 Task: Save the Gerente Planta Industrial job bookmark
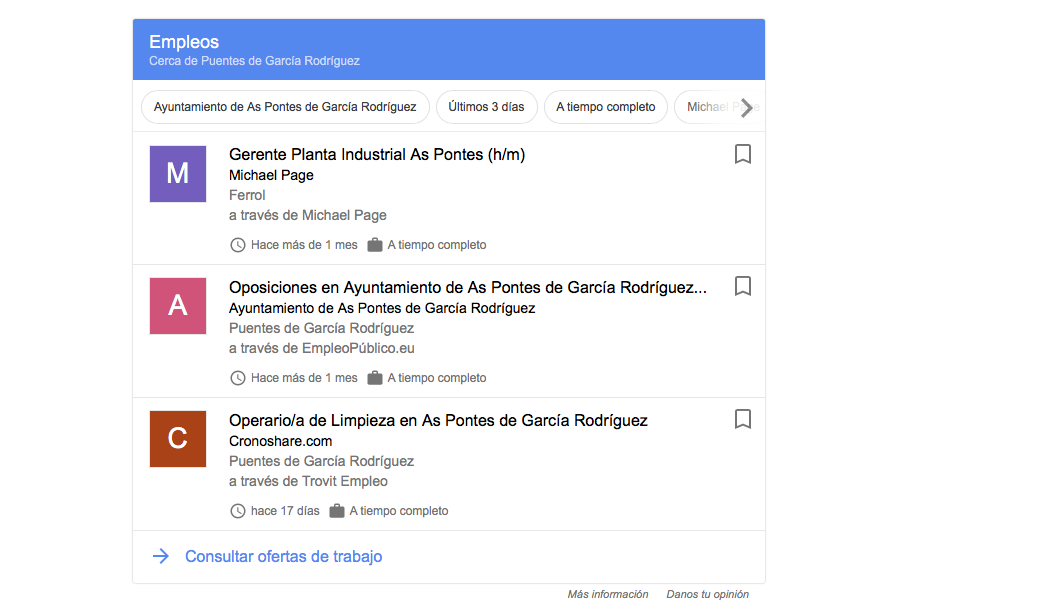(x=742, y=154)
